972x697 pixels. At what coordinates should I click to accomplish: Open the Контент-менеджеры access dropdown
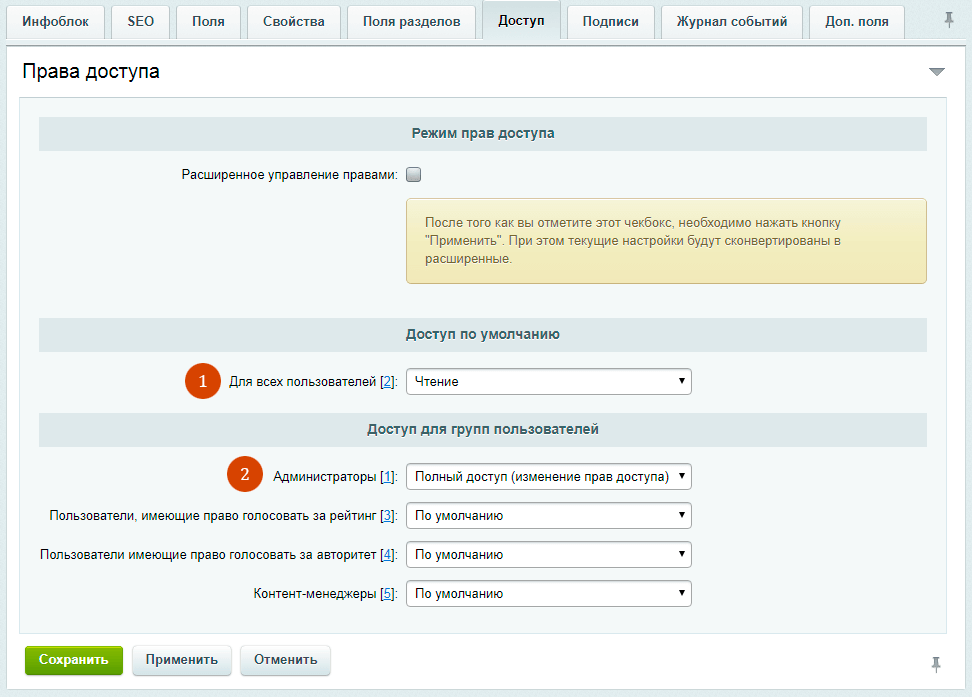point(548,593)
